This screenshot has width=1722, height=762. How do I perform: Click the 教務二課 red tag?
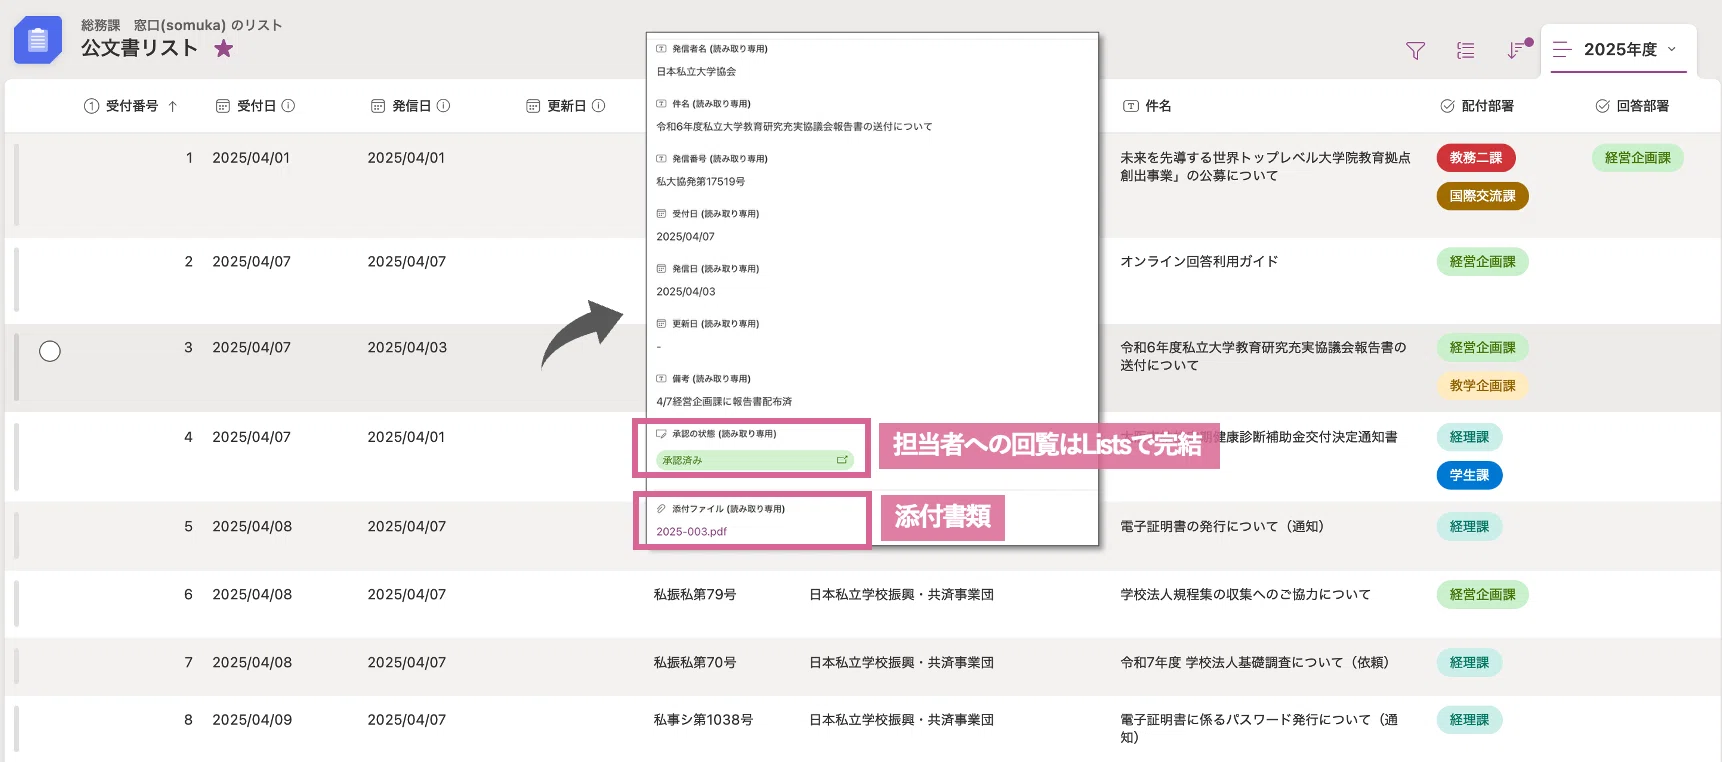[1476, 158]
